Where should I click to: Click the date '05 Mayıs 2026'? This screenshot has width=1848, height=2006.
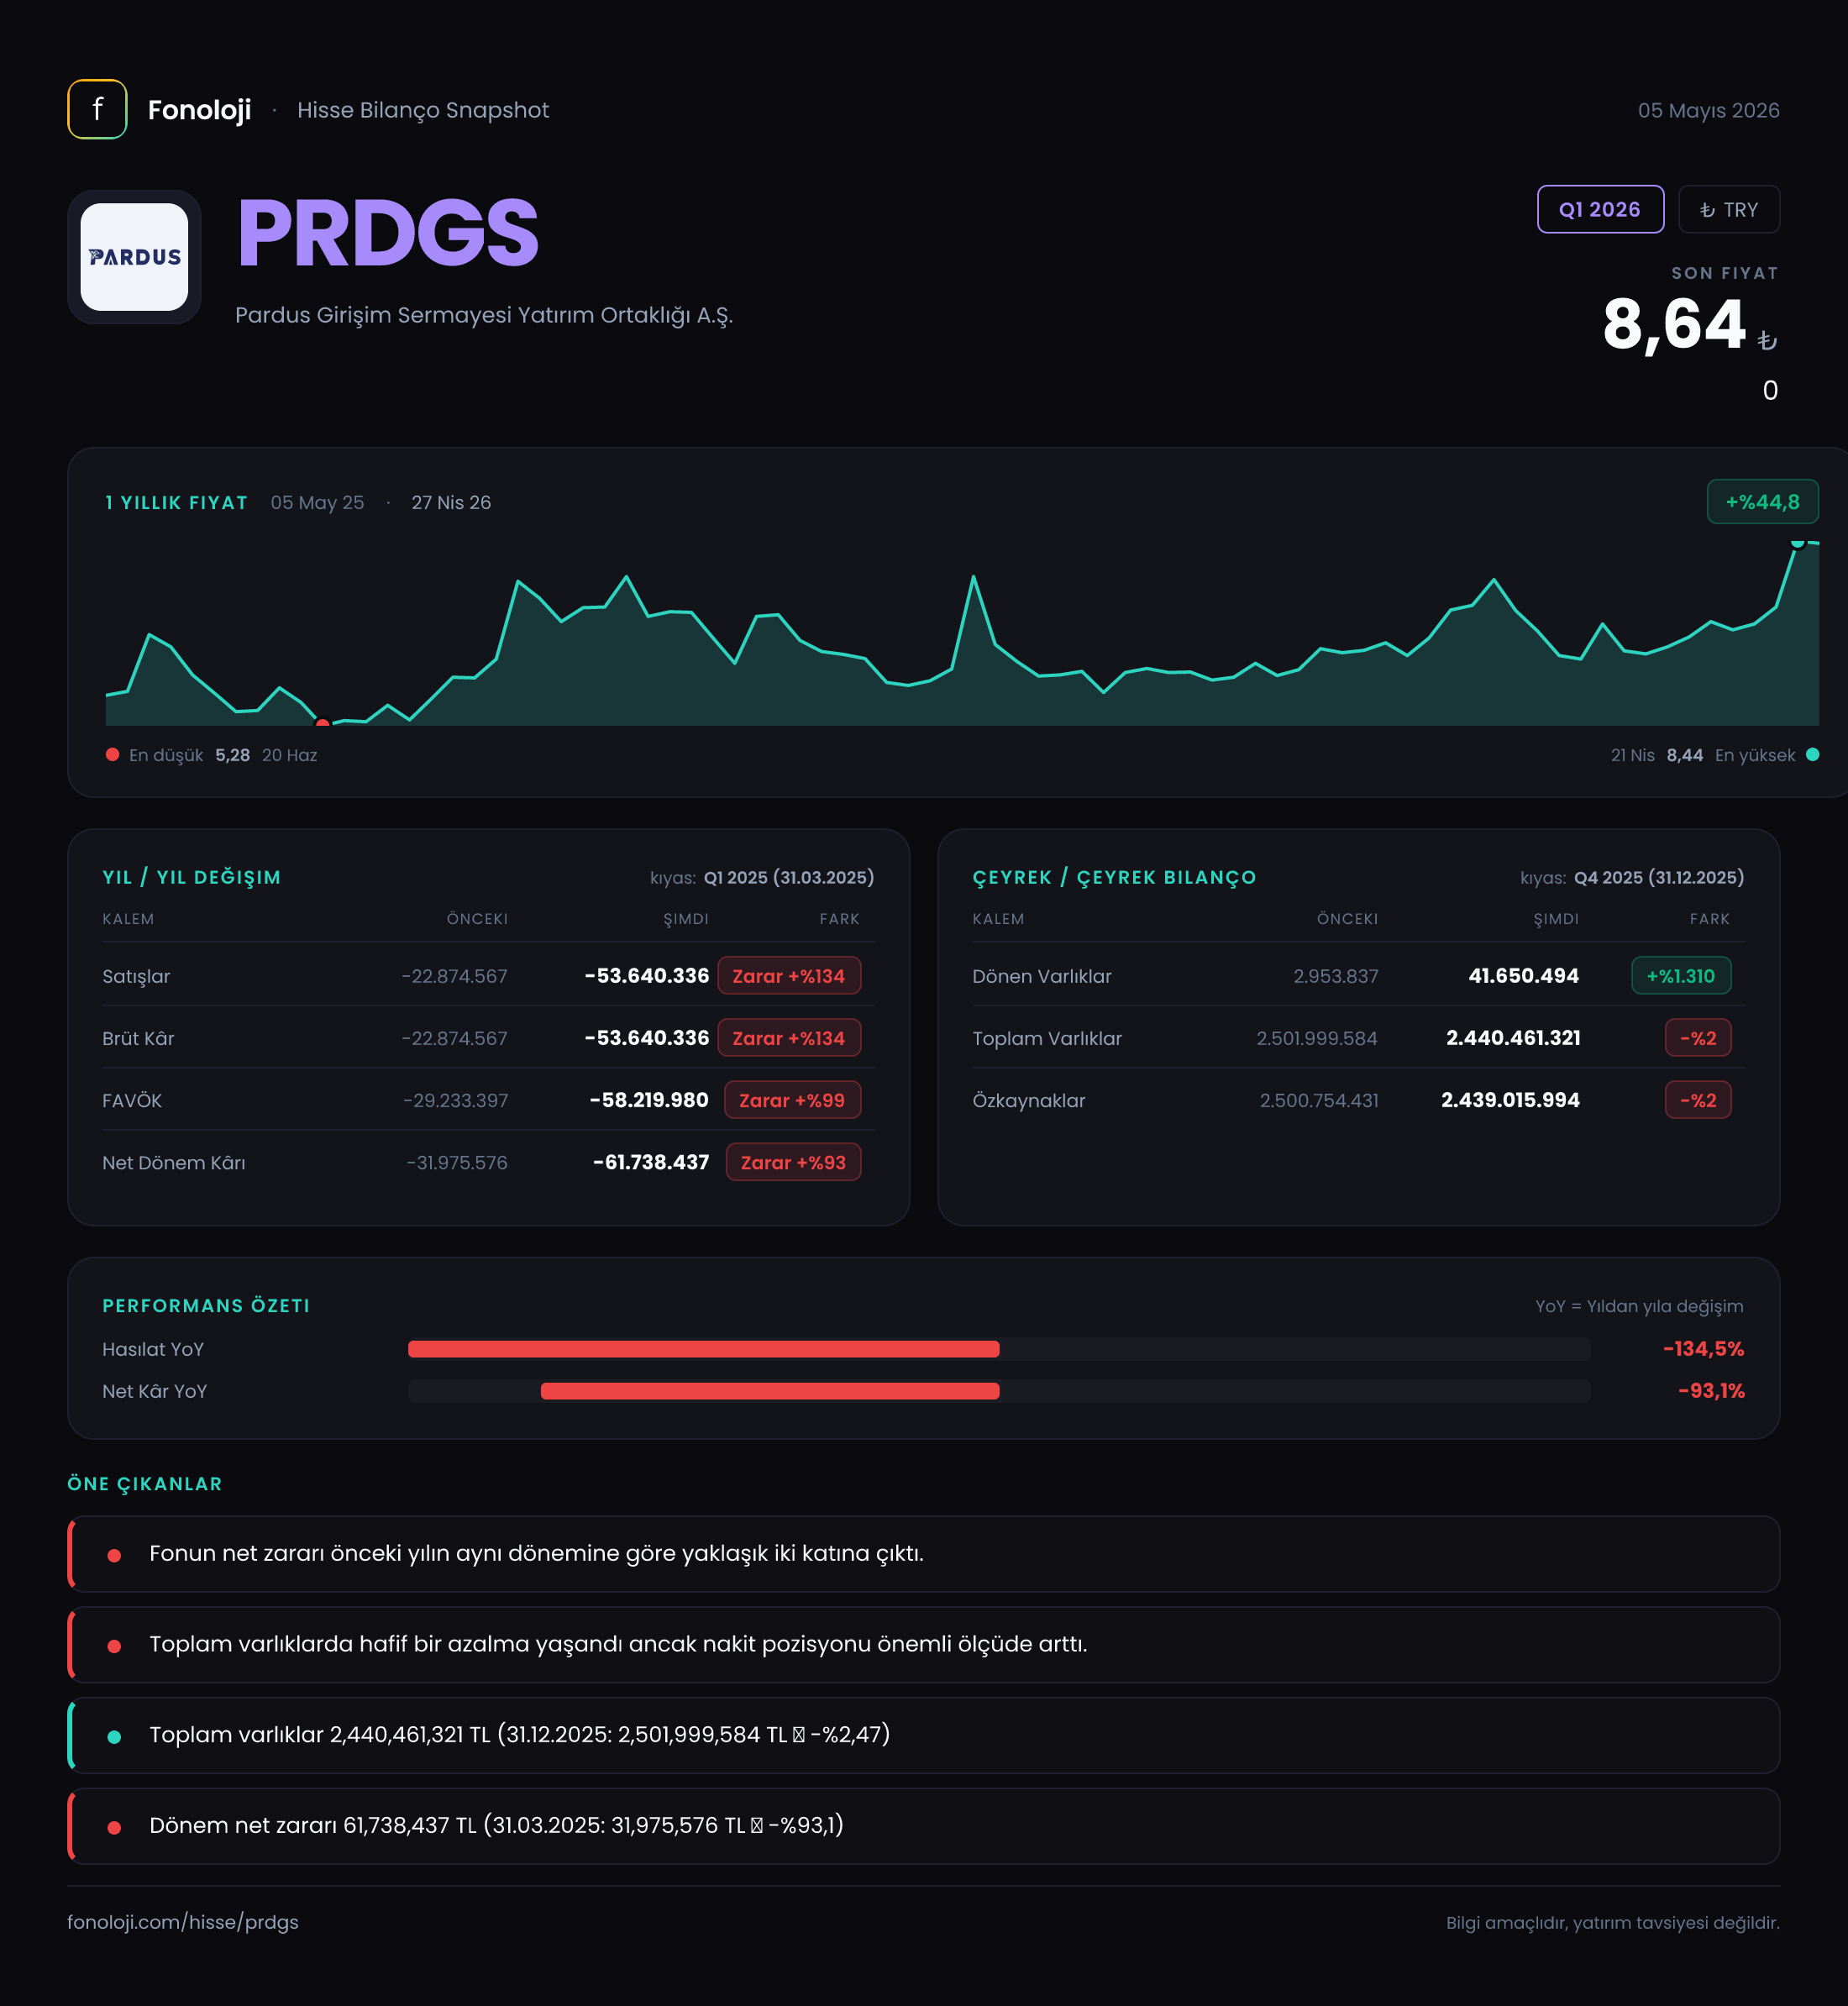[1708, 110]
